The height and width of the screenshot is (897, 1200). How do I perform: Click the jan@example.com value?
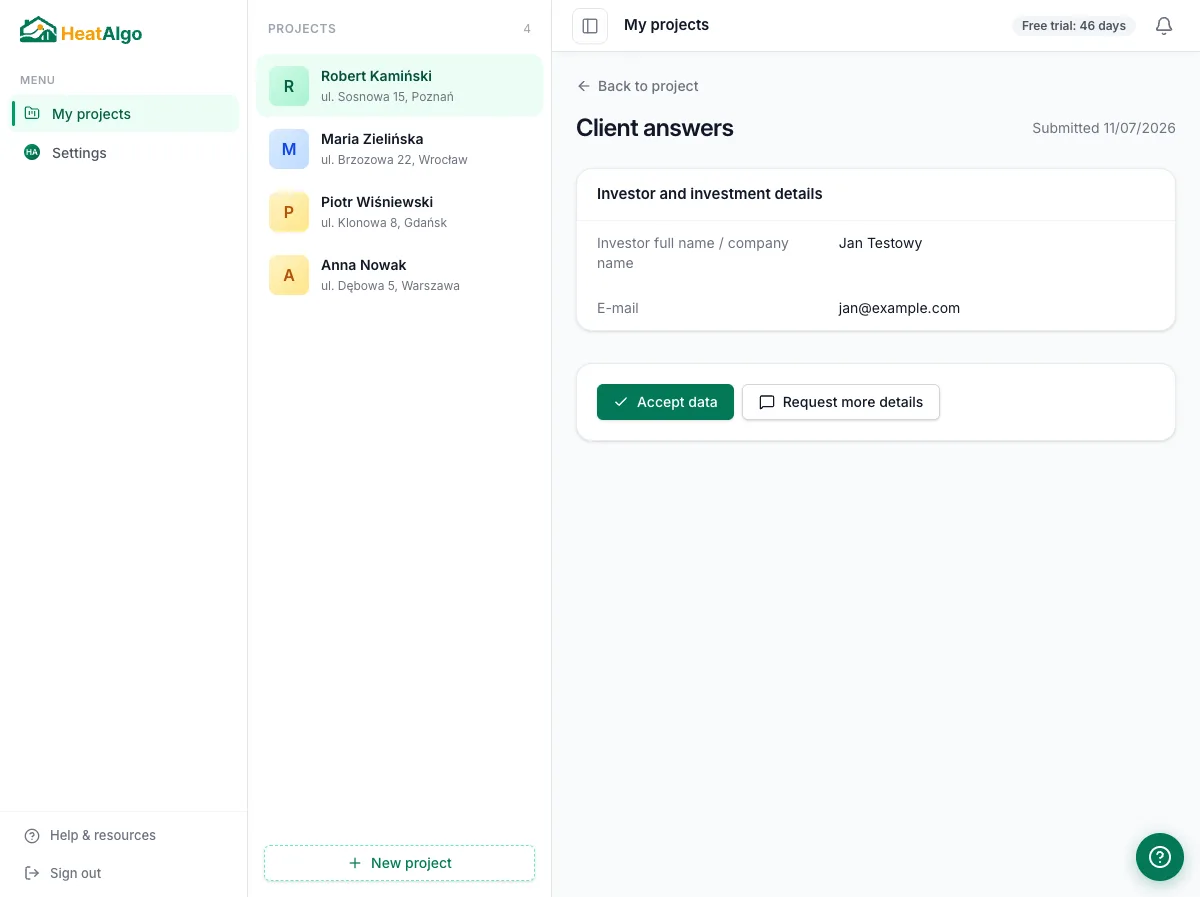(899, 308)
